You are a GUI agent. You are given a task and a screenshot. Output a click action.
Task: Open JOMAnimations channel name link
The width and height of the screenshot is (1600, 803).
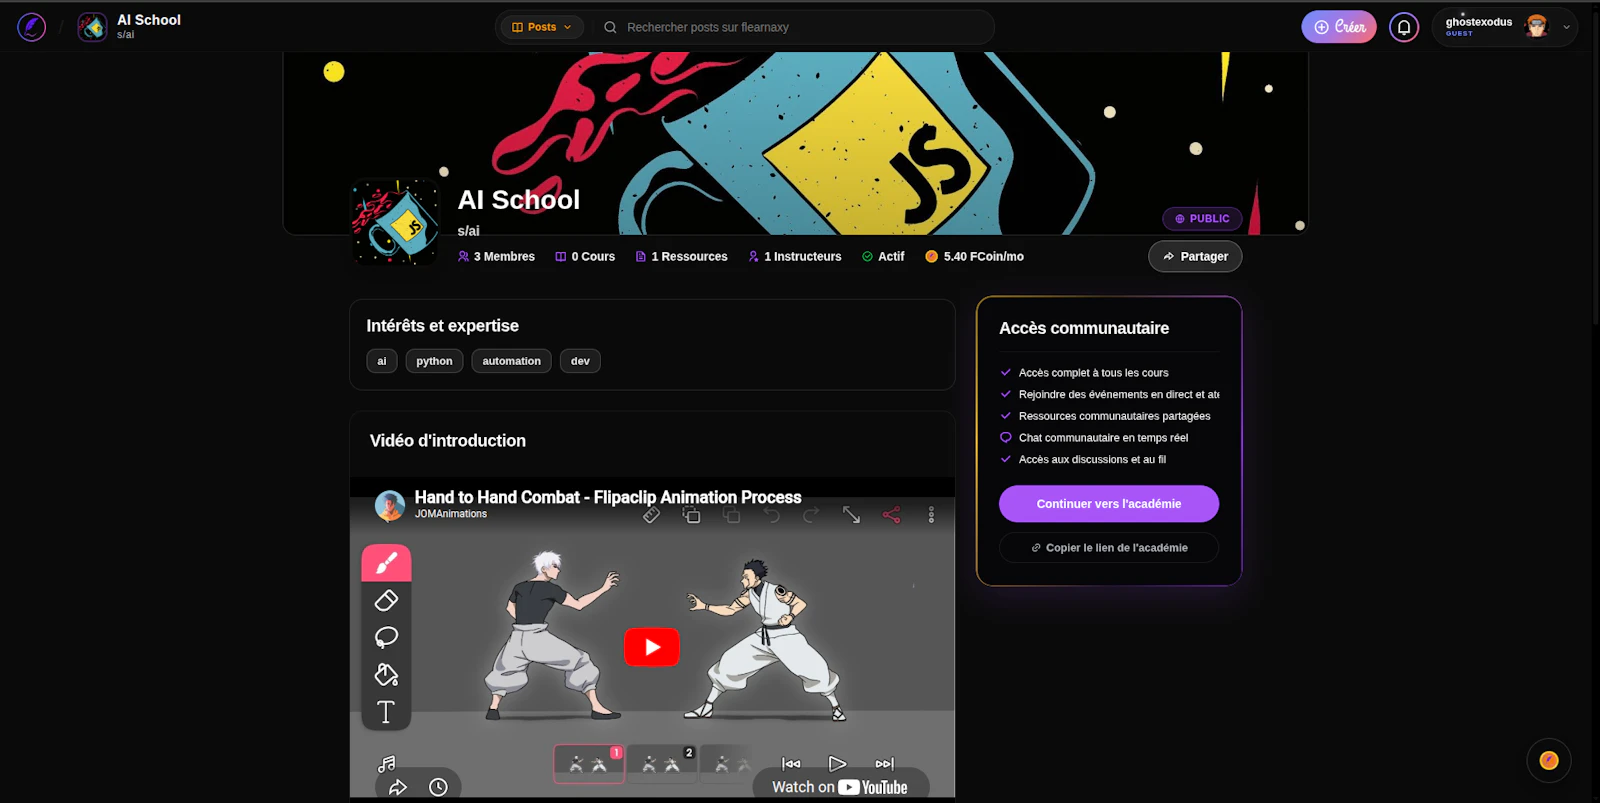451,514
